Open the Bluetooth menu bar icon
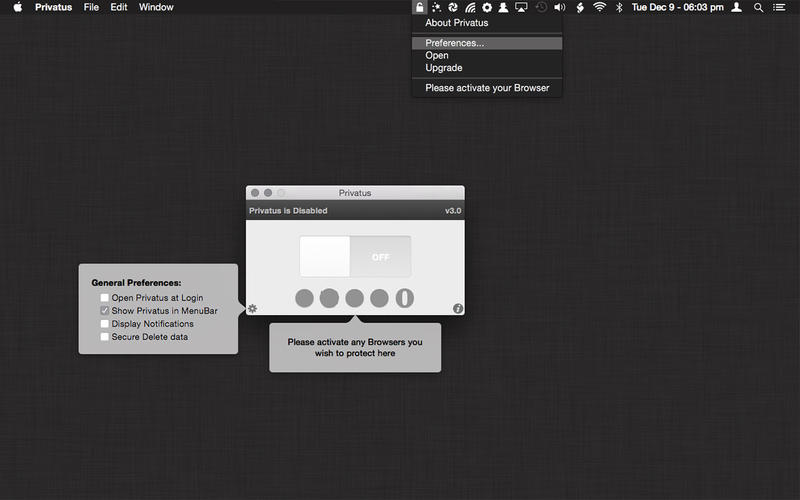The image size is (800, 500). click(619, 7)
